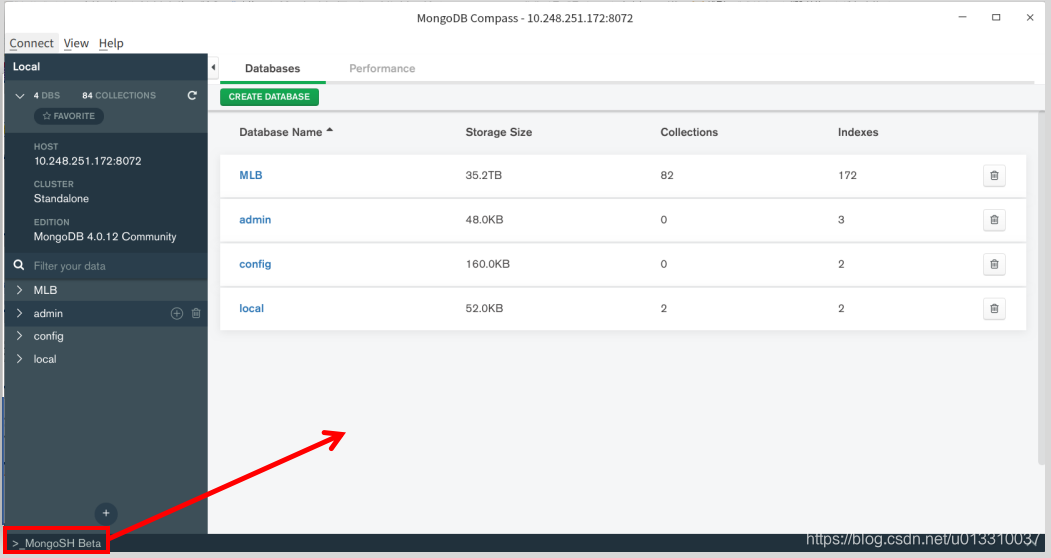Open the MongoSH Beta shell panel
This screenshot has width=1051, height=558.
57,543
